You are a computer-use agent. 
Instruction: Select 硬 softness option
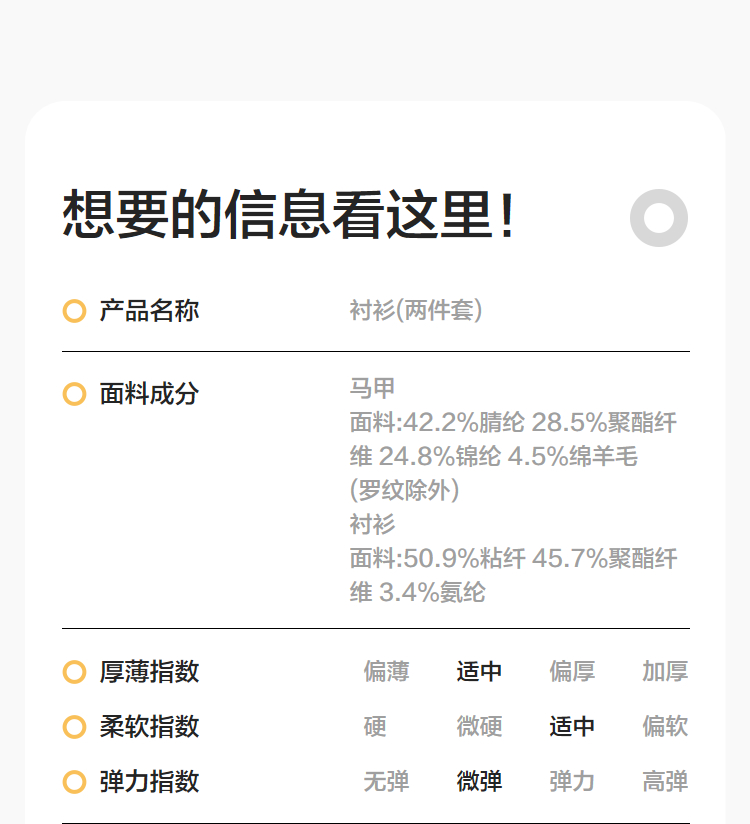[375, 727]
